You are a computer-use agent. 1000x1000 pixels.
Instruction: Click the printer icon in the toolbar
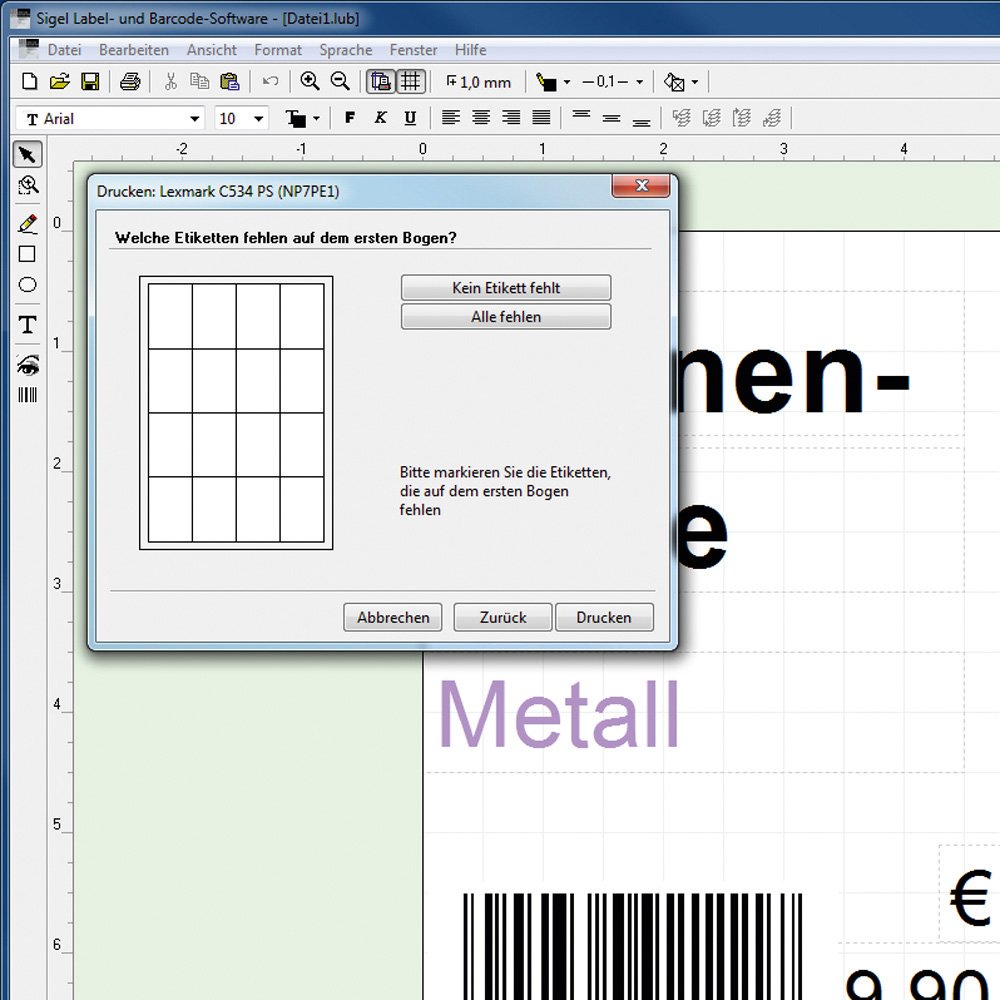[130, 82]
